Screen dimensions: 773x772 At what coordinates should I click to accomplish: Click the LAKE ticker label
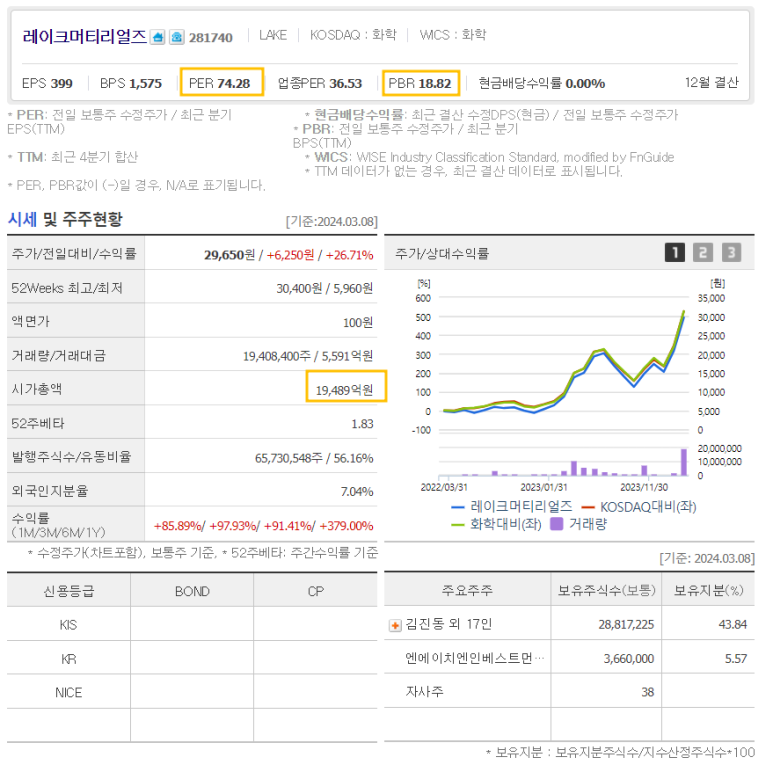click(273, 35)
